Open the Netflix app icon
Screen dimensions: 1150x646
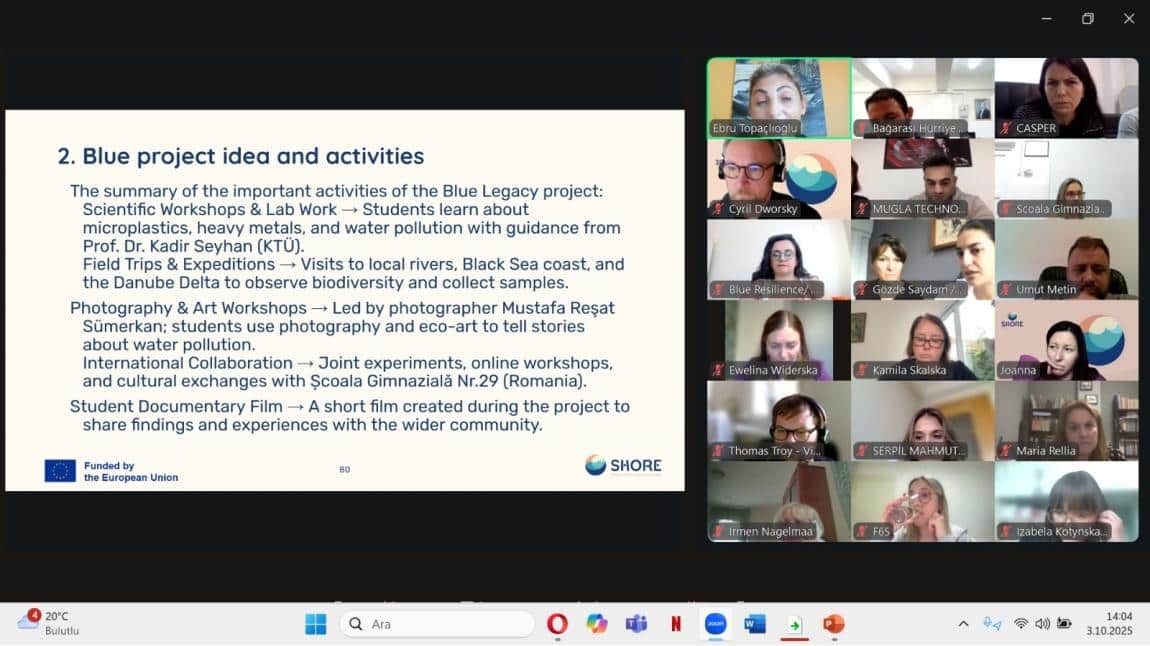click(x=676, y=624)
